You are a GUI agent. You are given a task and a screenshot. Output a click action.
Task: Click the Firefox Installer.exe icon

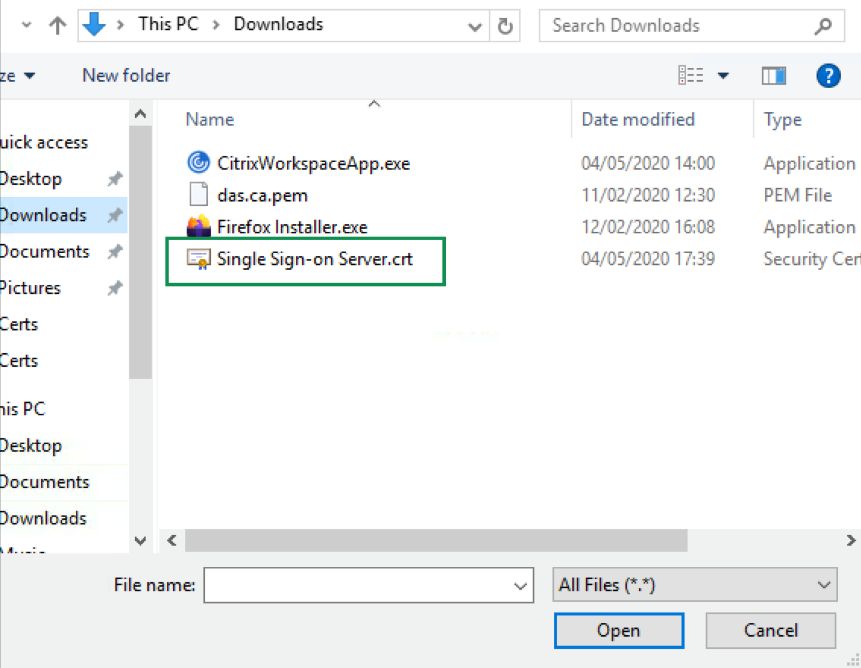[x=198, y=226]
